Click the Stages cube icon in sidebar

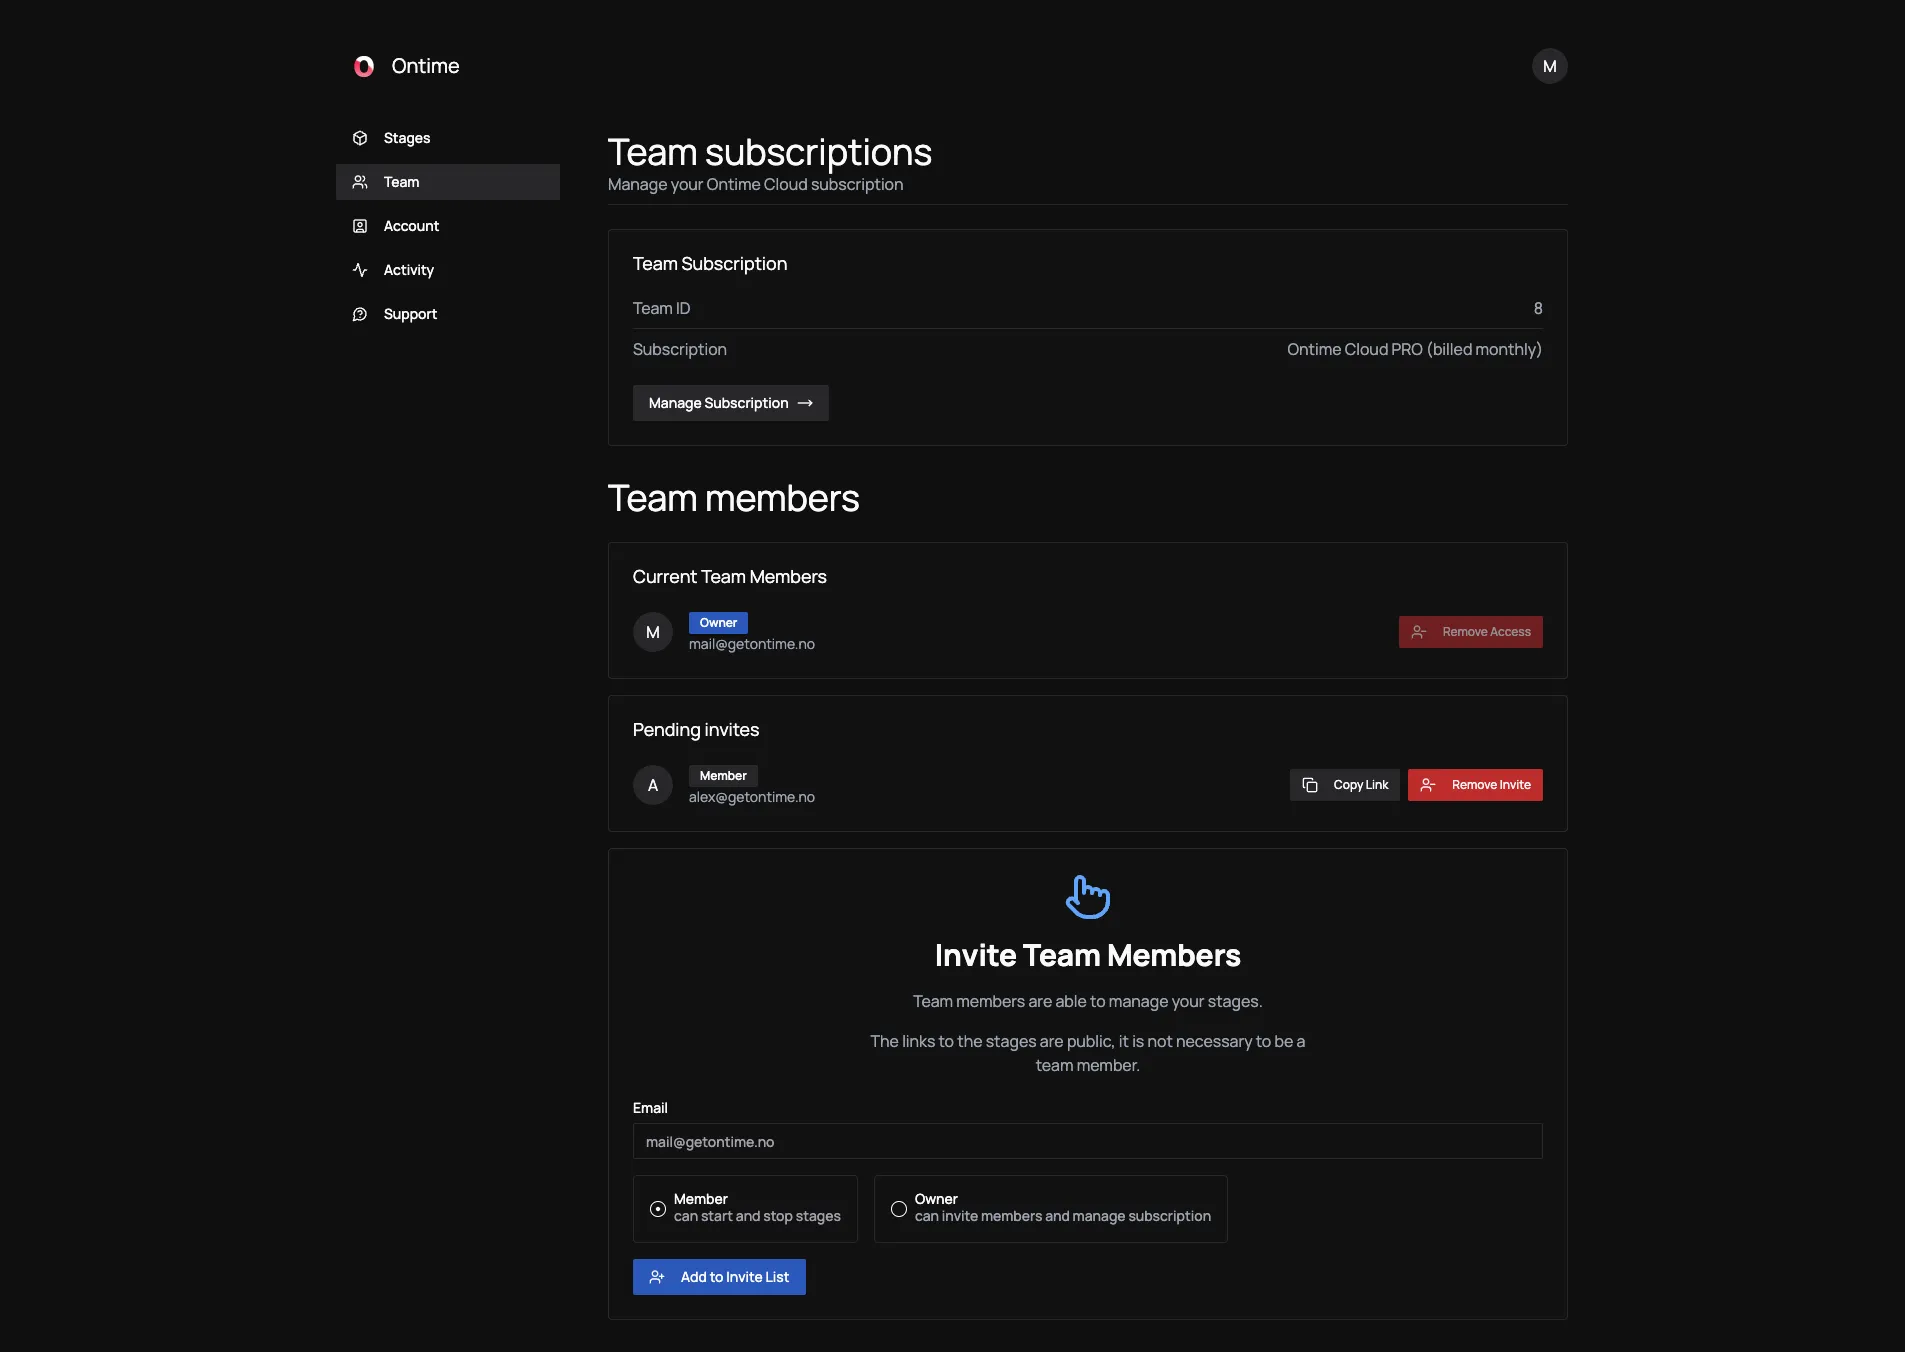[x=360, y=138]
